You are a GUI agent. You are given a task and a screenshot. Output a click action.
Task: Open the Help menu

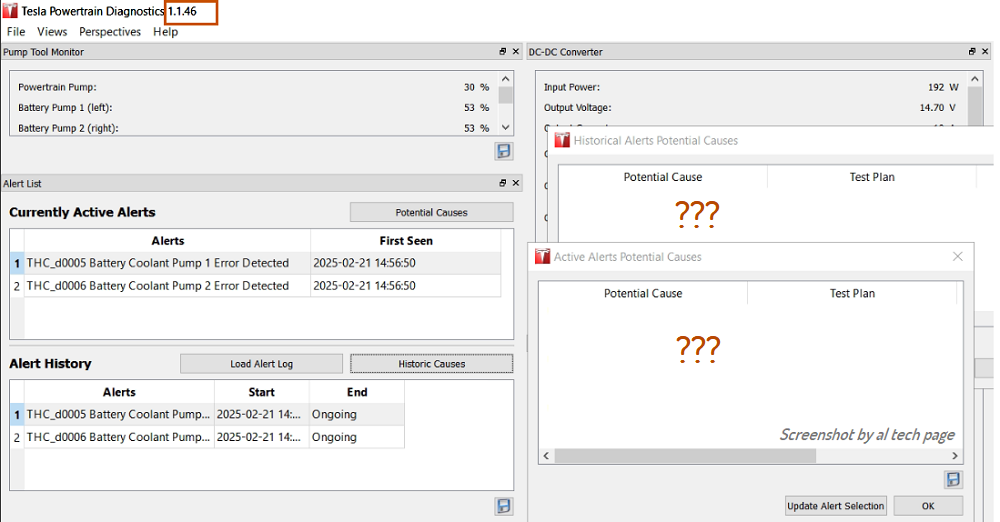click(x=165, y=31)
